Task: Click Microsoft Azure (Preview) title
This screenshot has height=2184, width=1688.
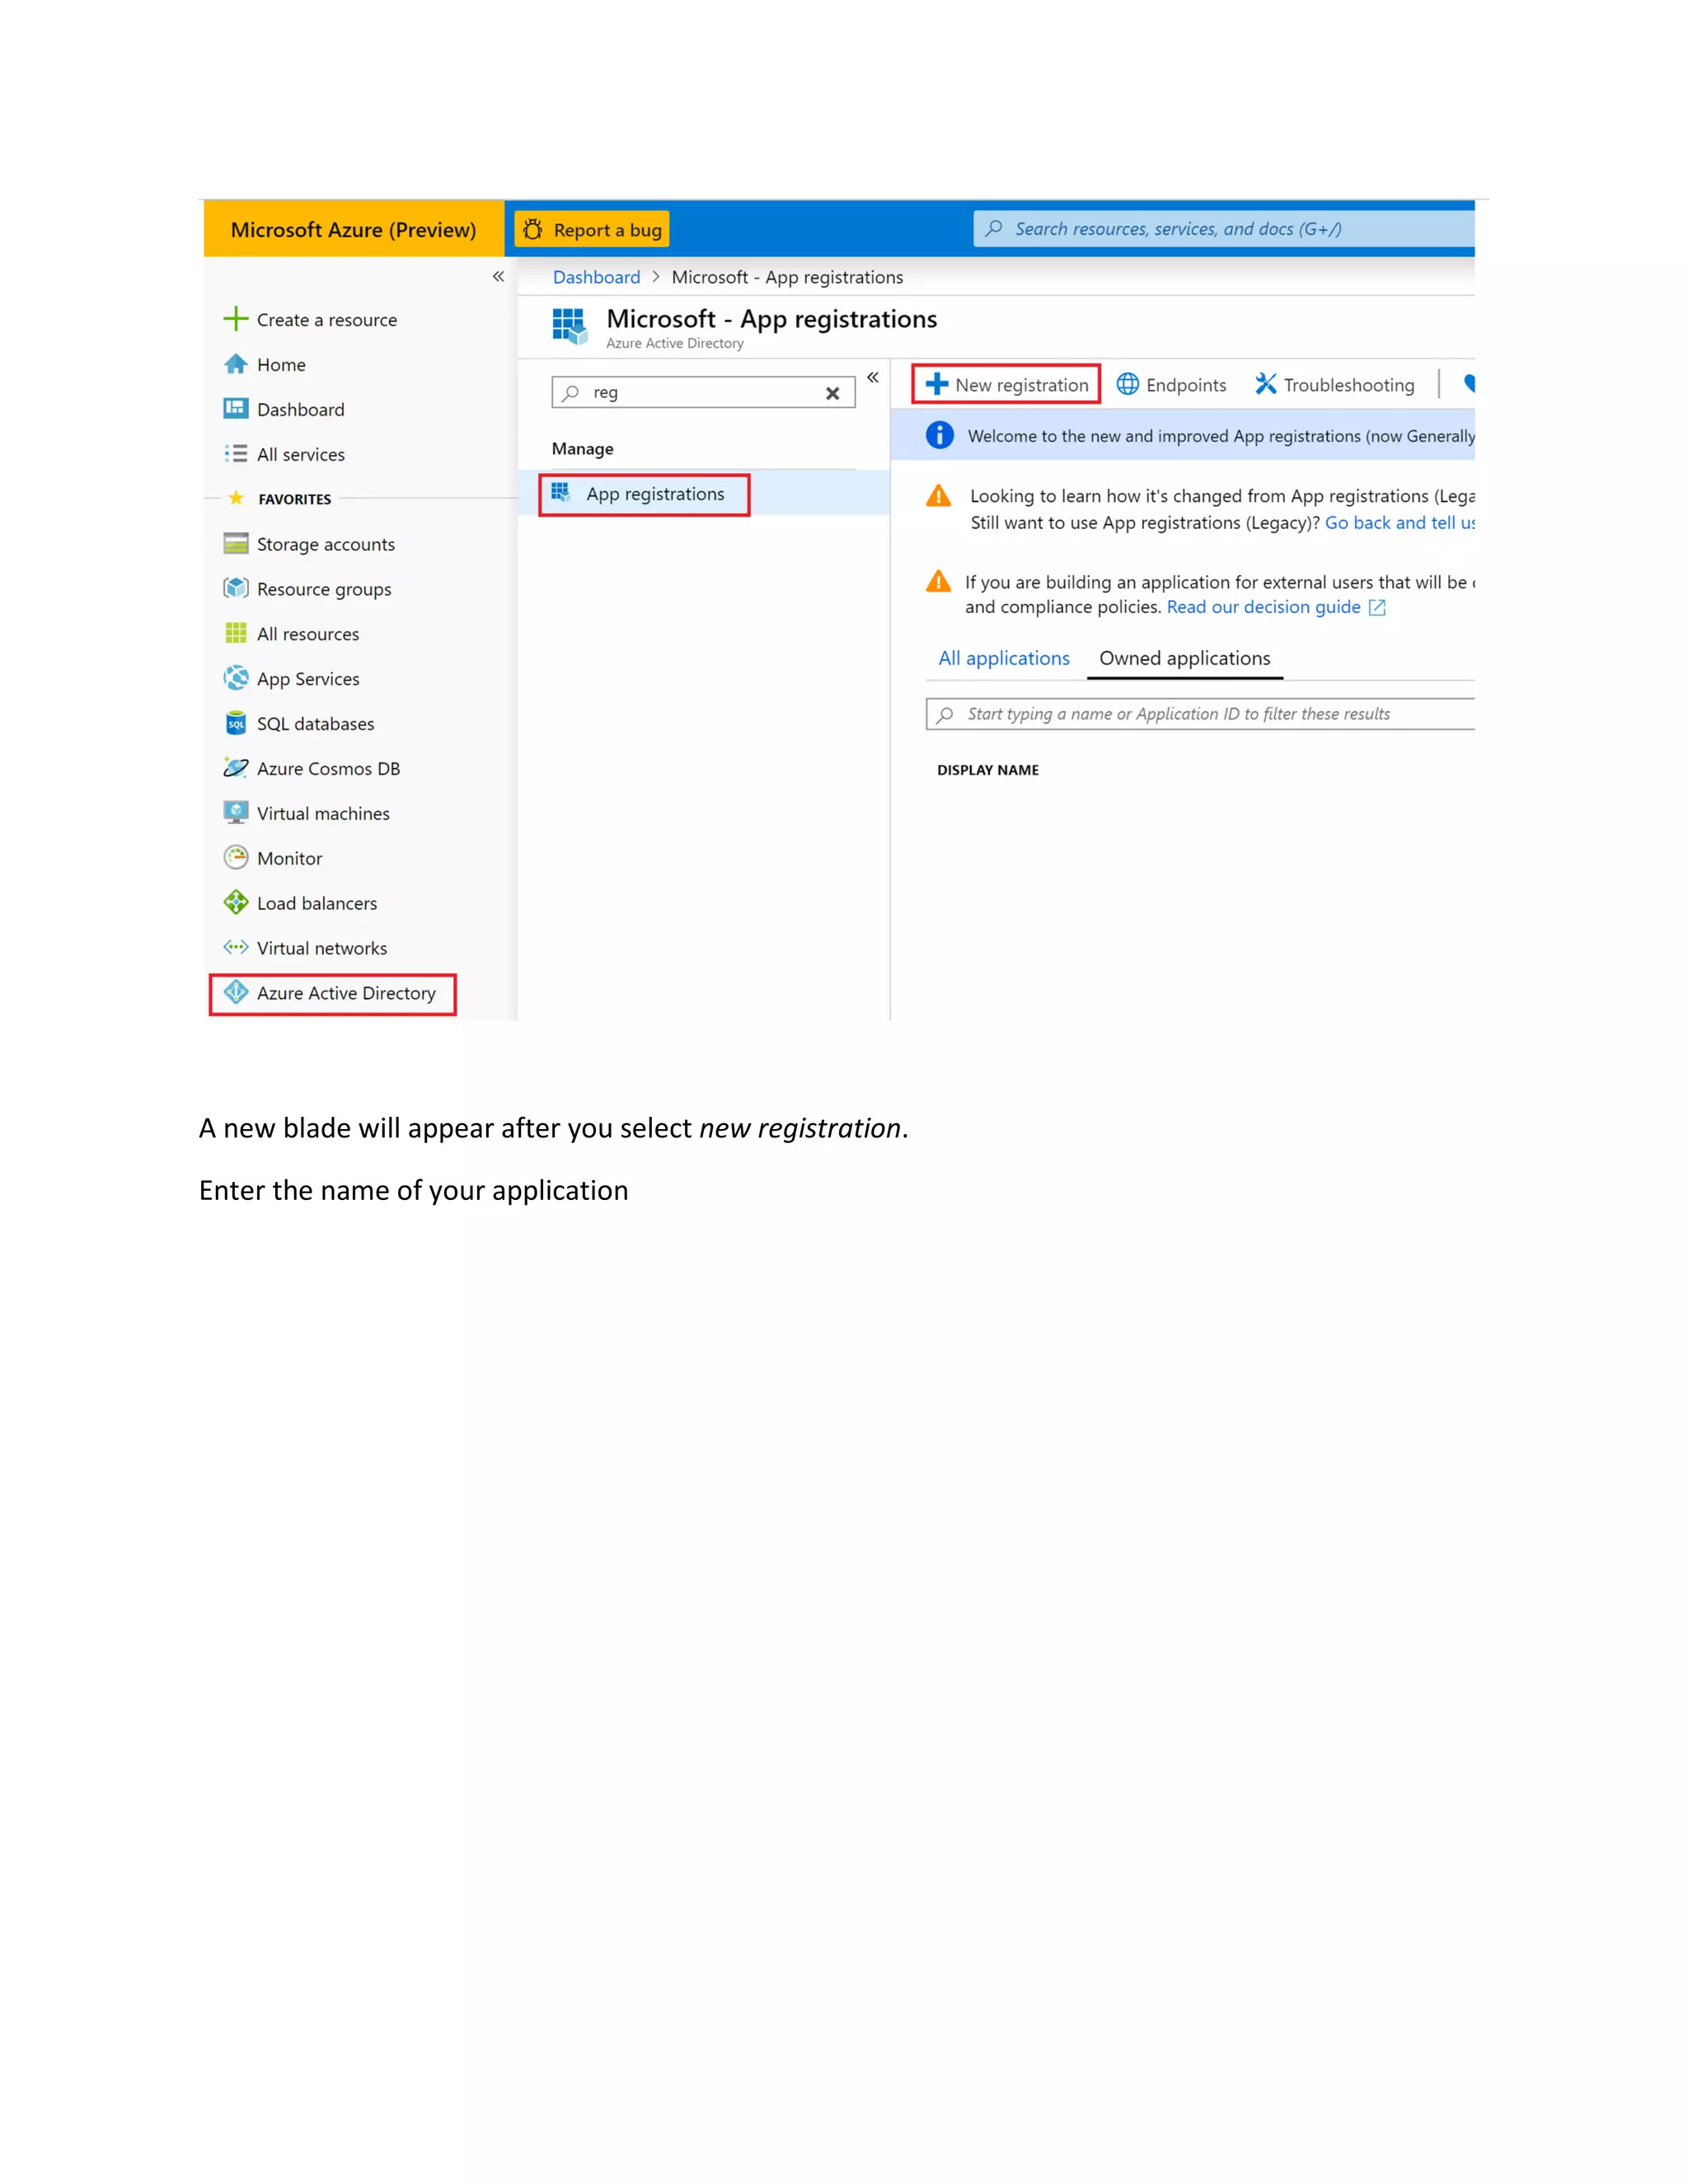Action: [x=353, y=230]
